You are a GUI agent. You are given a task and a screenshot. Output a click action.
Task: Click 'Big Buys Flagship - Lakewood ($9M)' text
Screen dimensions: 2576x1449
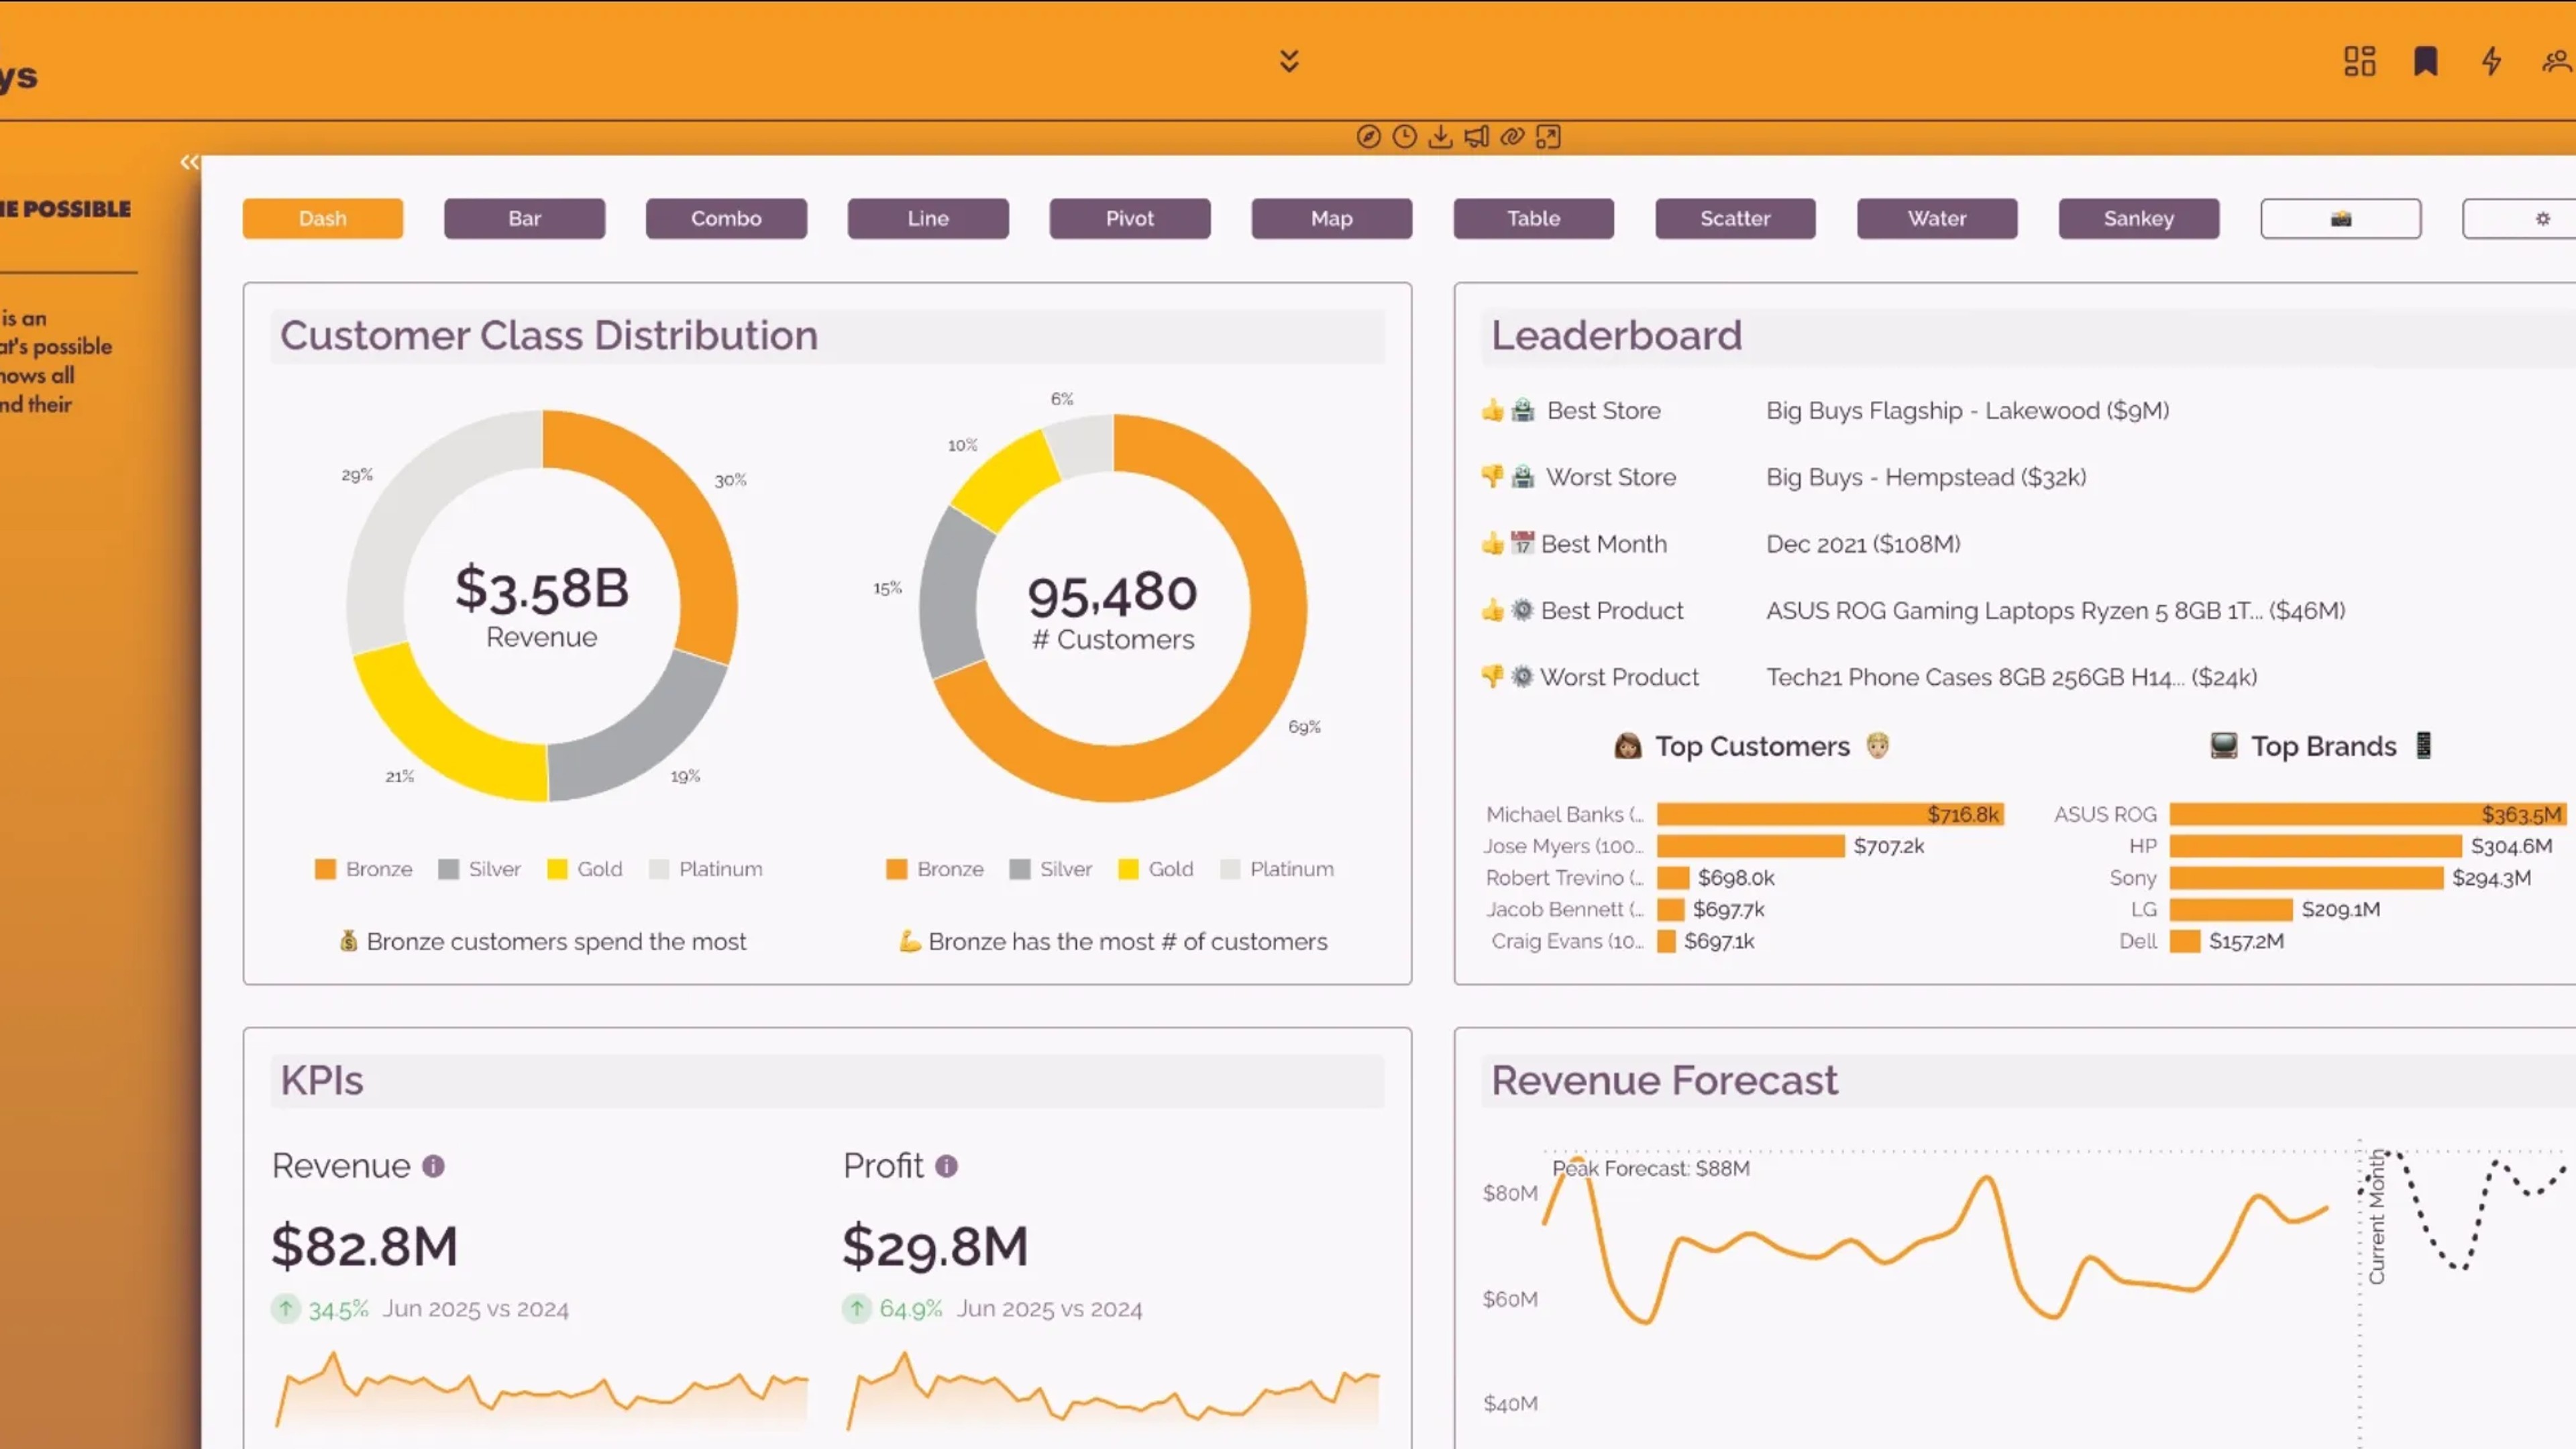point(1967,410)
